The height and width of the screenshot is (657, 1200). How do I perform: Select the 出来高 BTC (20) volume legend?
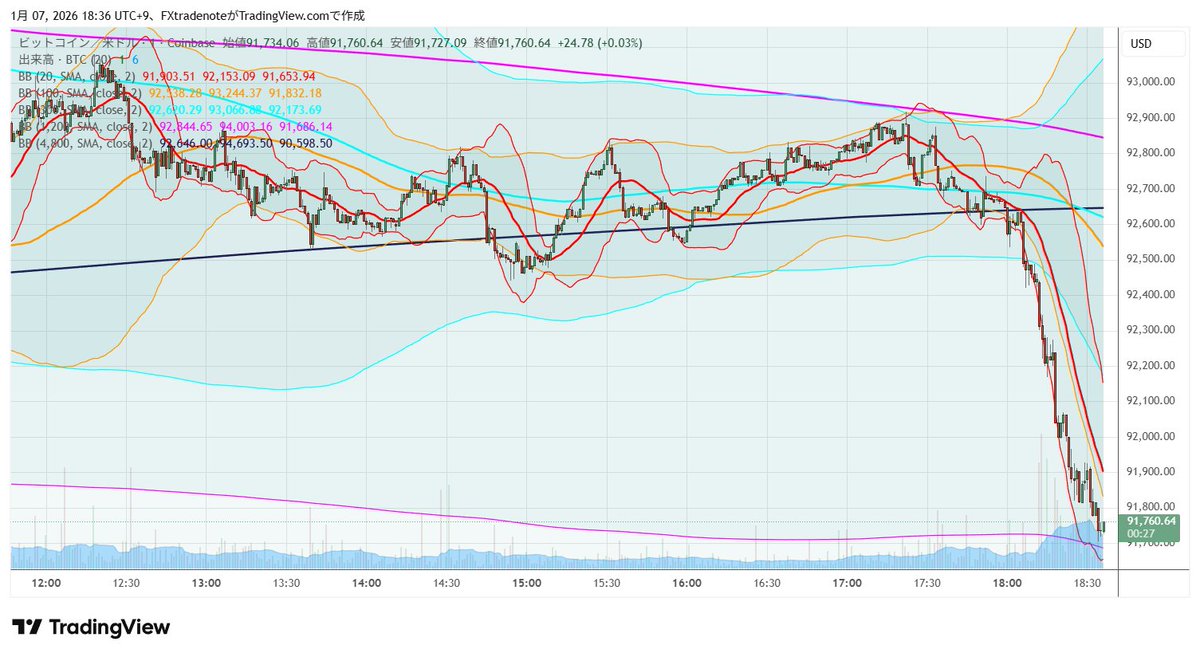64,60
